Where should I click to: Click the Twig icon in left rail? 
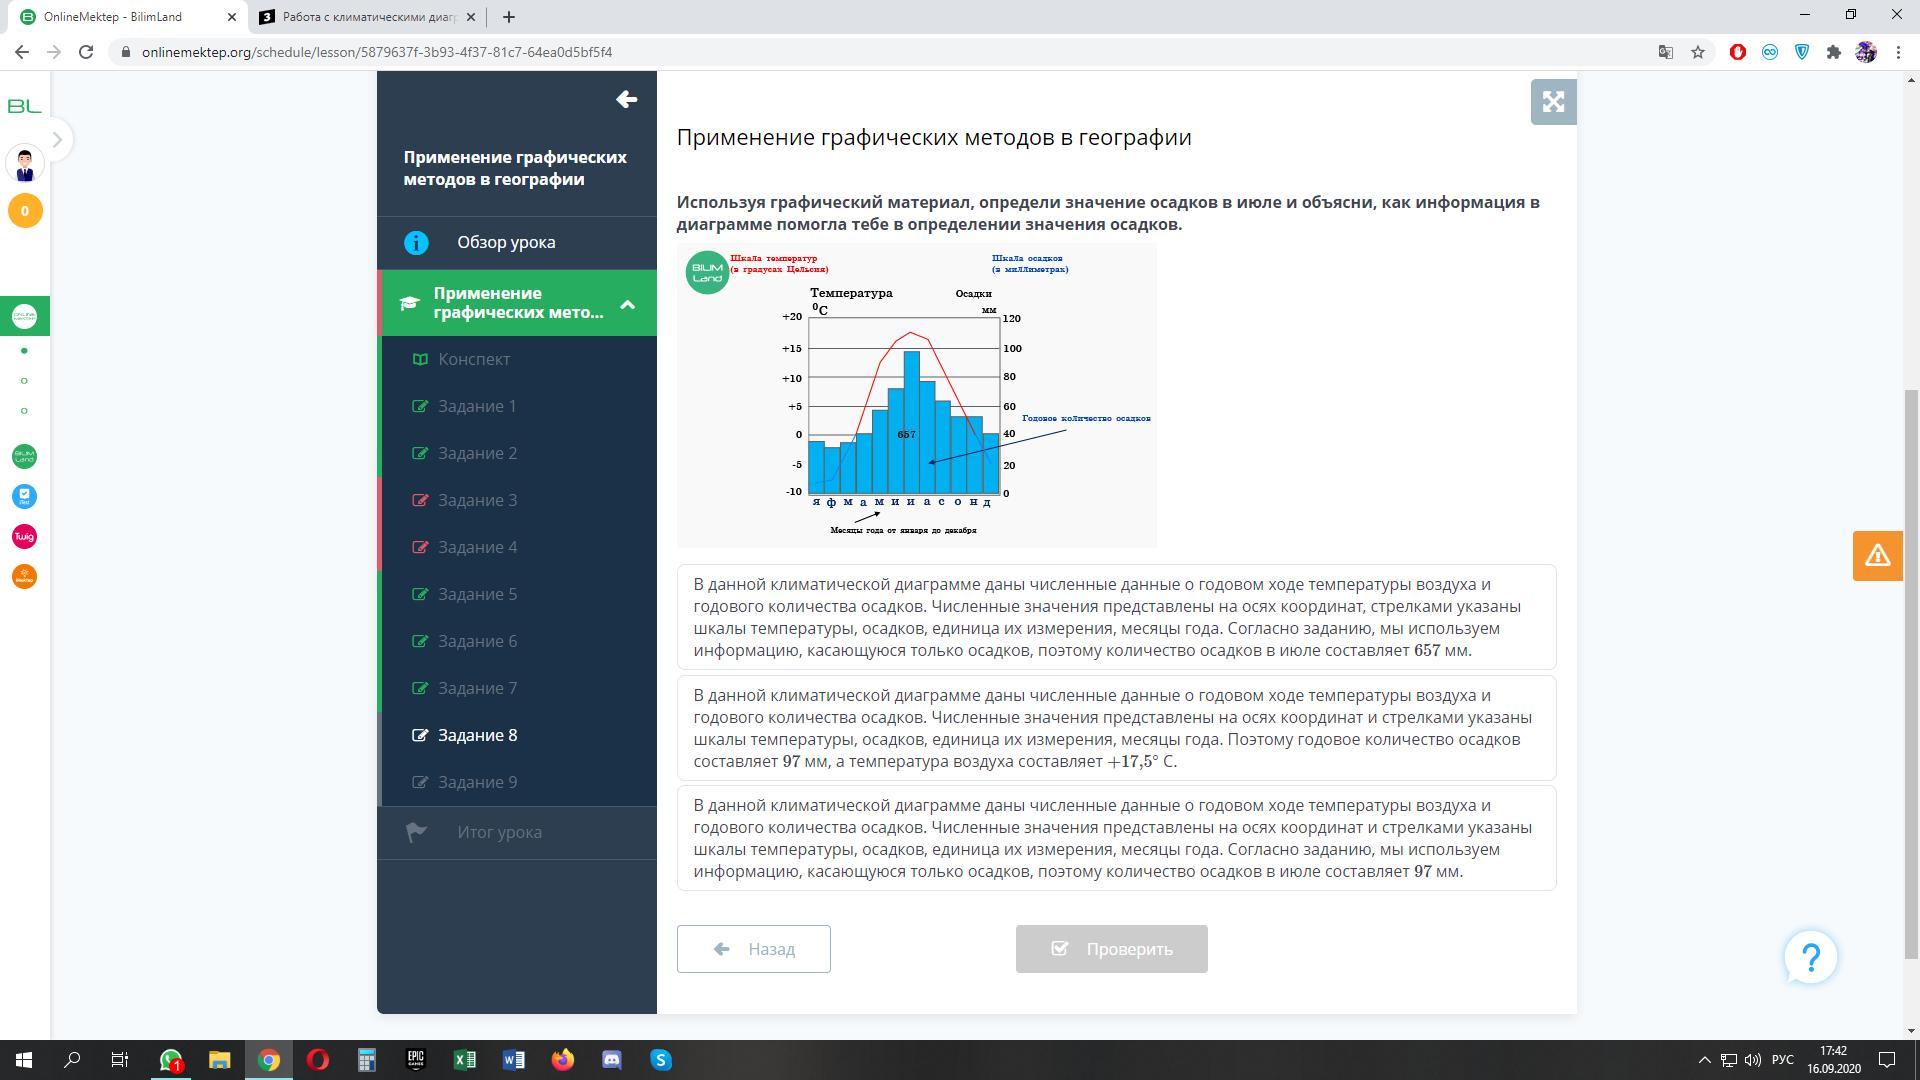[24, 537]
